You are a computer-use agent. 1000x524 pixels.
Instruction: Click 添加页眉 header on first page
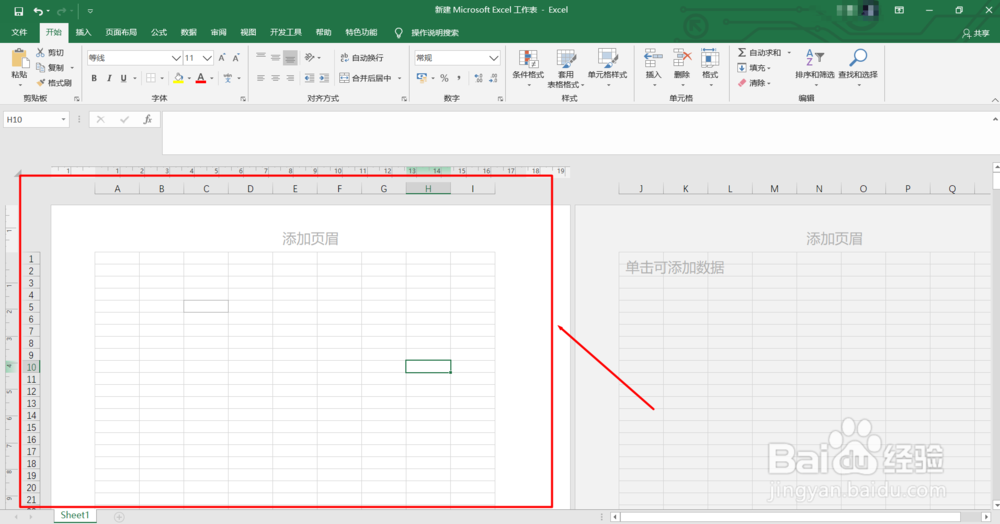pos(311,238)
